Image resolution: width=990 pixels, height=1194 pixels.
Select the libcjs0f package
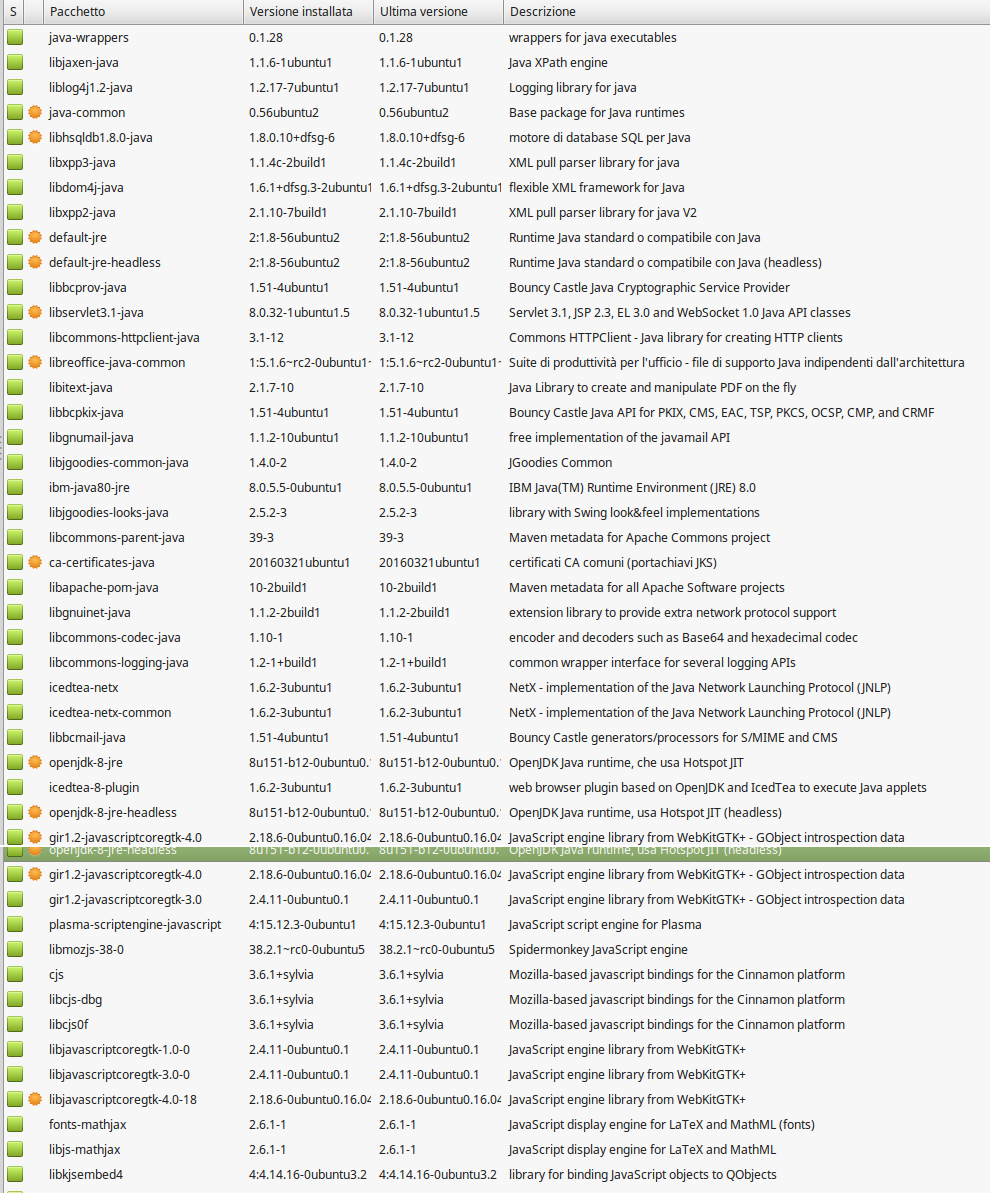click(x=69, y=1025)
